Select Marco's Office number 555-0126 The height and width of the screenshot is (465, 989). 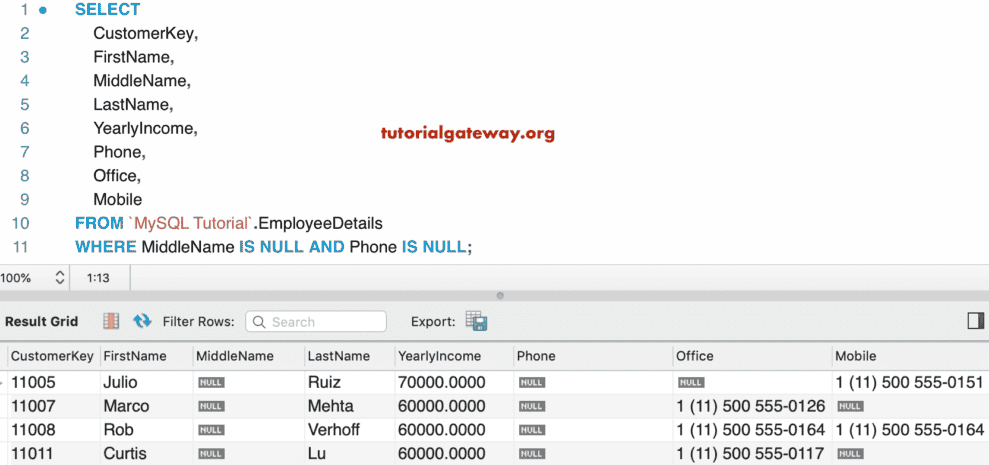point(751,406)
